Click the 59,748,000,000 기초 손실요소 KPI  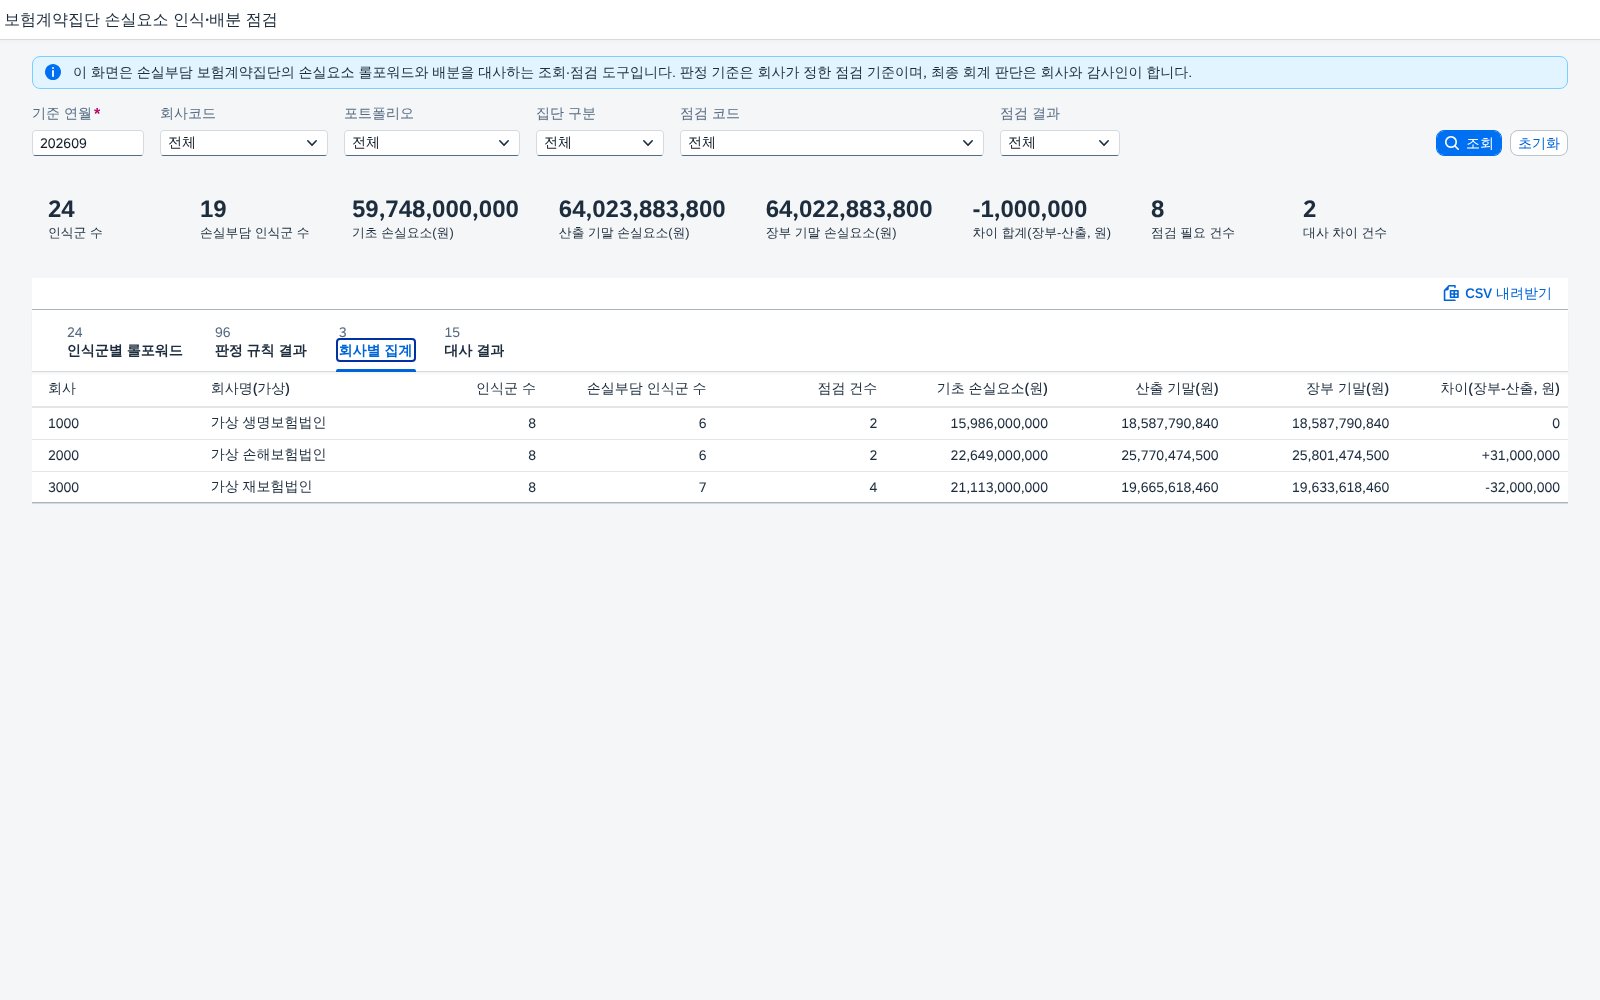click(435, 209)
